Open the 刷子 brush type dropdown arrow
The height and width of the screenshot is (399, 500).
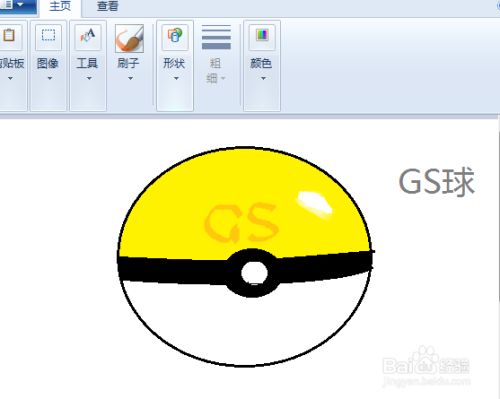pyautogui.click(x=130, y=79)
